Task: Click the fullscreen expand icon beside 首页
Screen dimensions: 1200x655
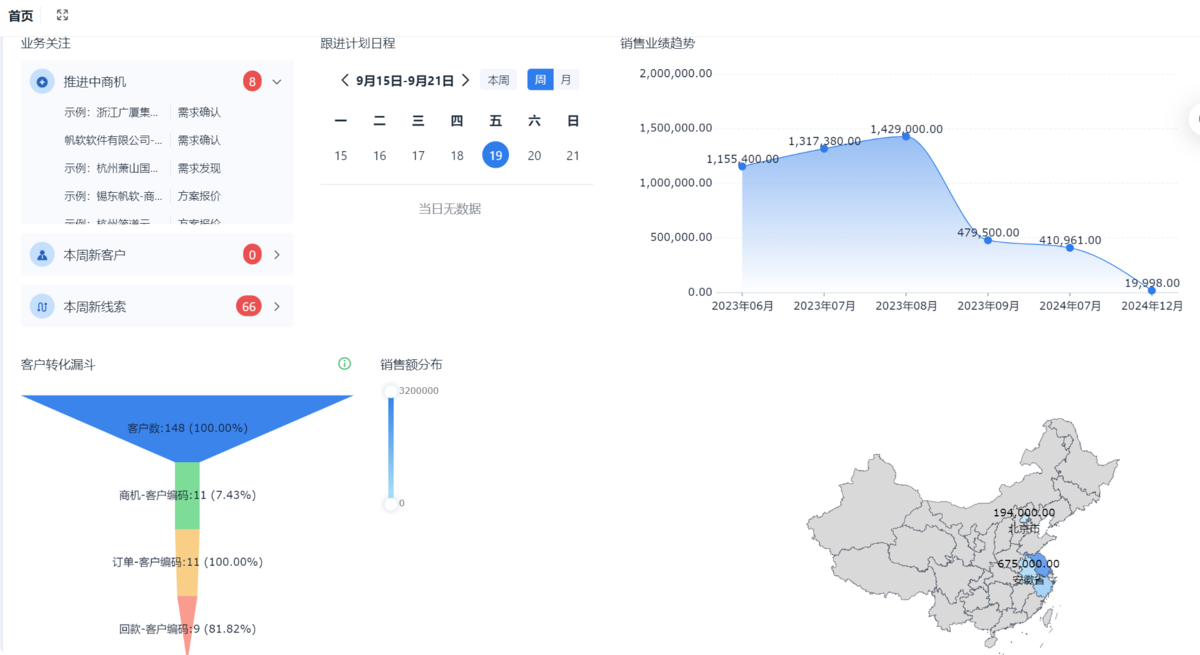Action: pos(62,15)
